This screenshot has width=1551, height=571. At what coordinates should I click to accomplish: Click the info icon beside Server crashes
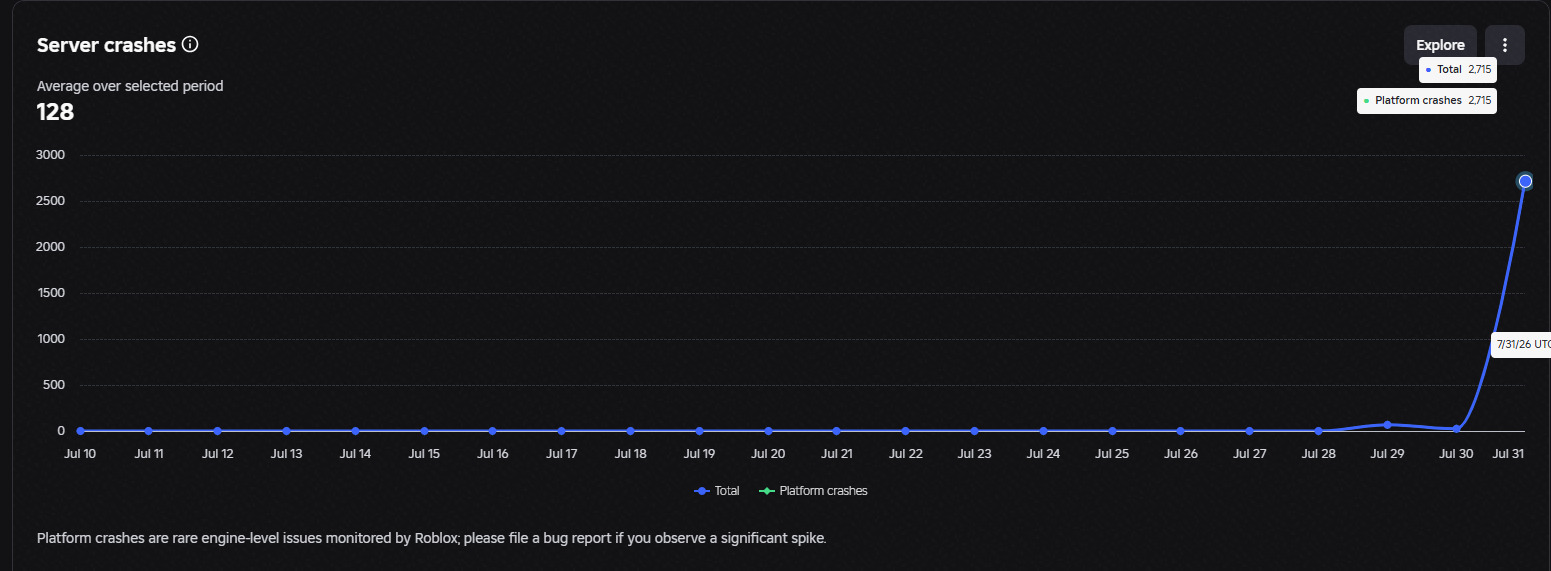point(190,45)
